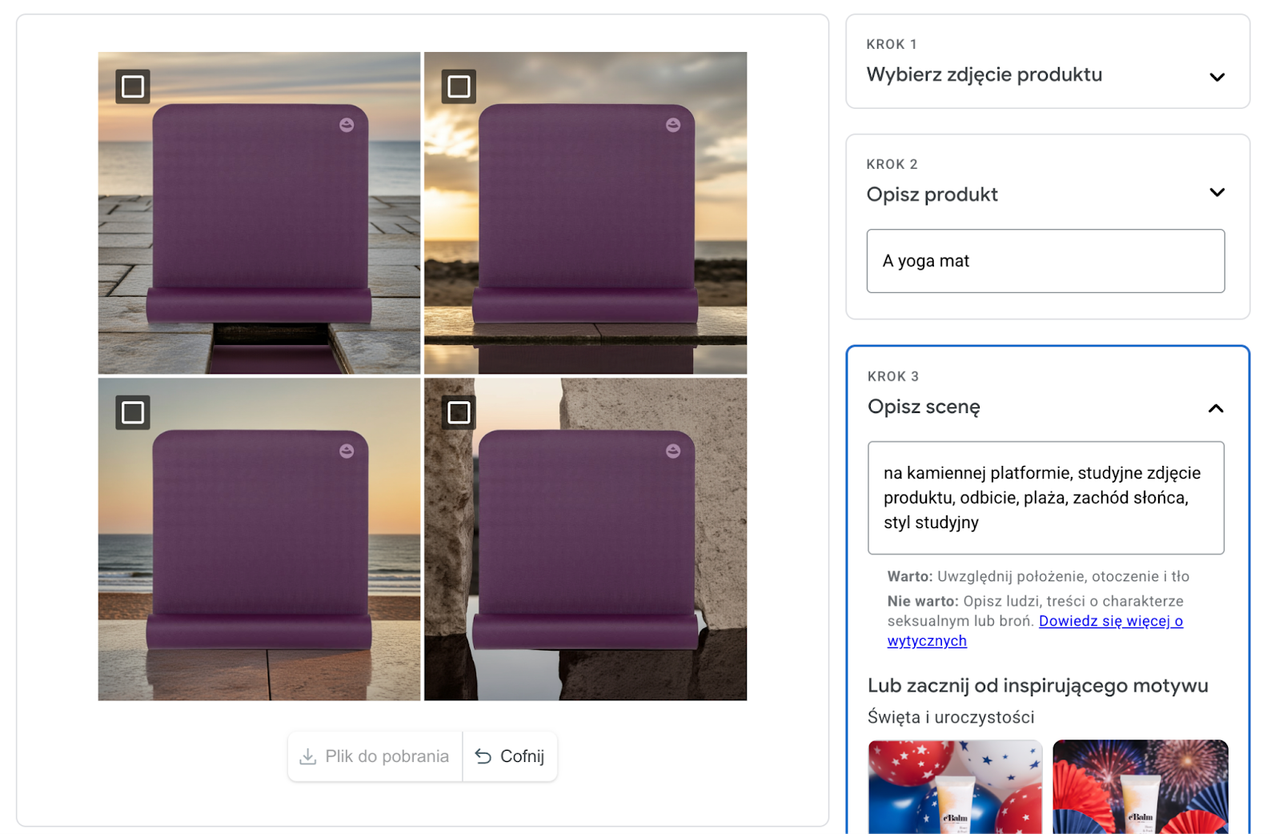The image size is (1280, 834).
Task: Select the checkbox icon on the bottom-right image
Action: click(458, 411)
